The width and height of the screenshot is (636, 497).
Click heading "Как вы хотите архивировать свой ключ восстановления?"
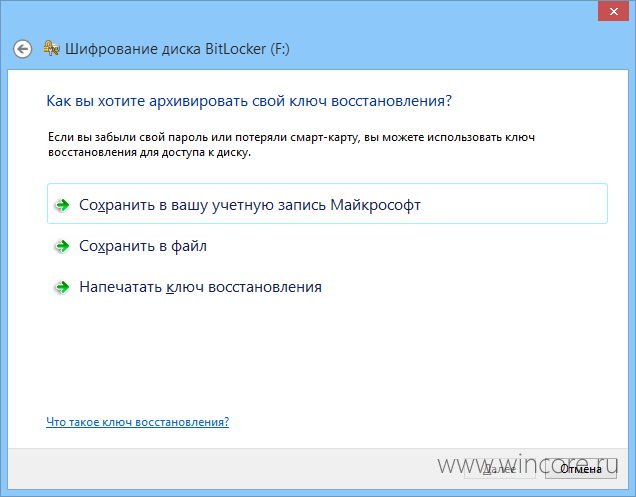pos(249,101)
